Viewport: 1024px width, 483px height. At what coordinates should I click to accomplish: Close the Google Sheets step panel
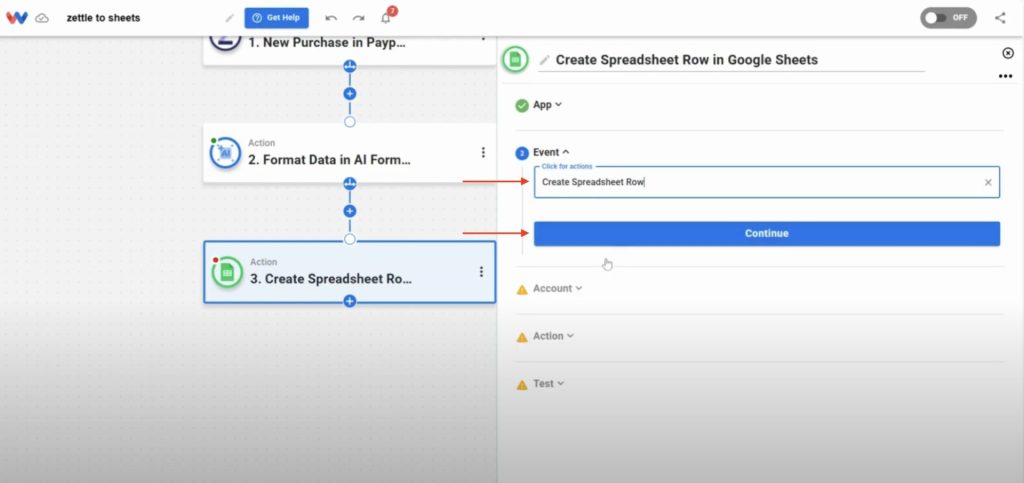1008,53
